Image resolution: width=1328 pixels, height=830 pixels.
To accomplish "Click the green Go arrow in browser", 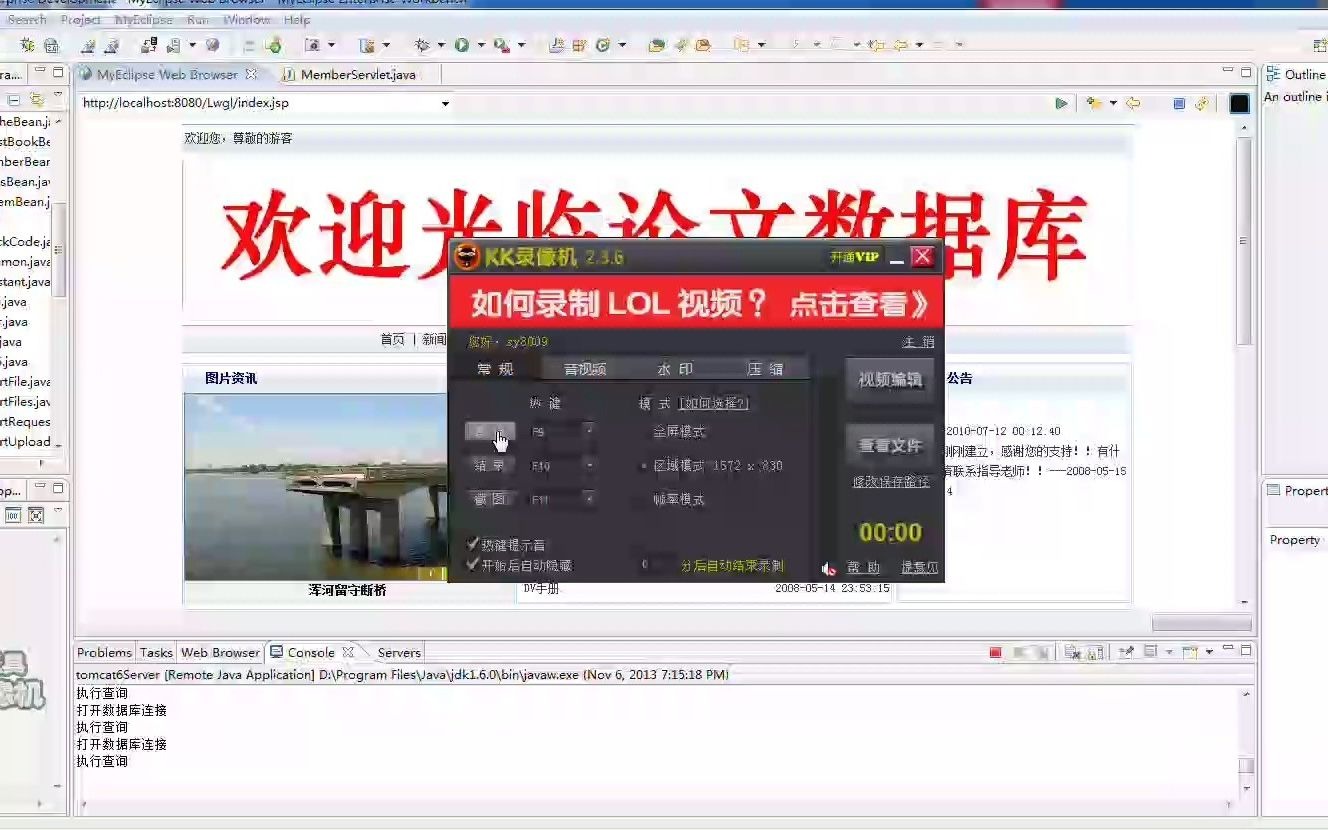I will pyautogui.click(x=1061, y=103).
